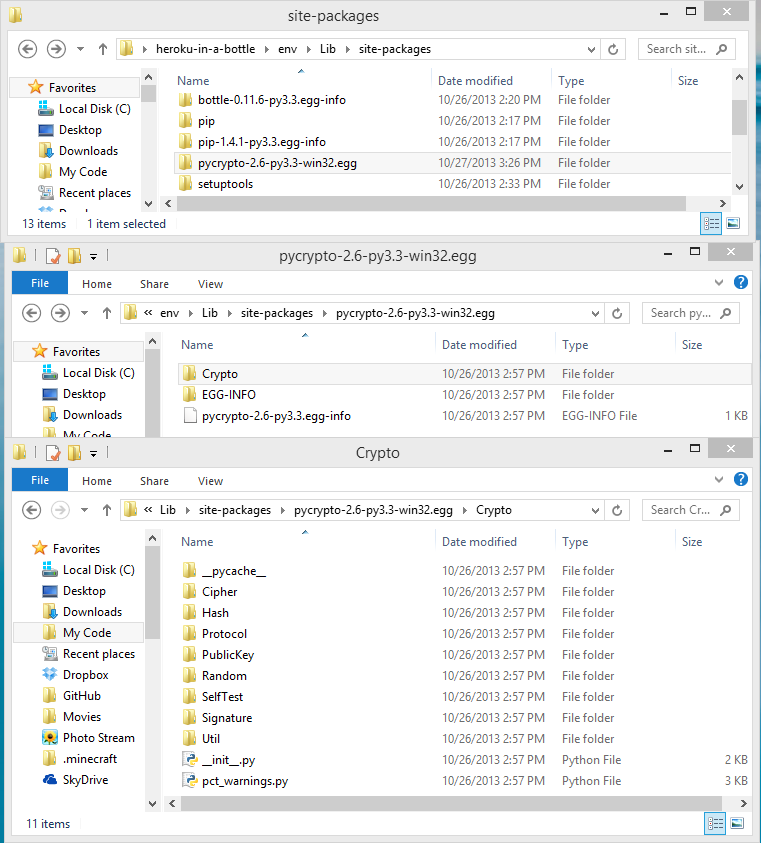Expand the ribbon in pycrypto egg window
761x843 pixels.
[719, 283]
